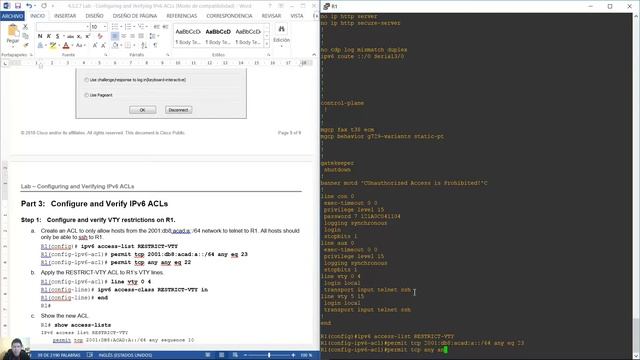
Task: Click the Cut scissors icon
Action: point(25,27)
